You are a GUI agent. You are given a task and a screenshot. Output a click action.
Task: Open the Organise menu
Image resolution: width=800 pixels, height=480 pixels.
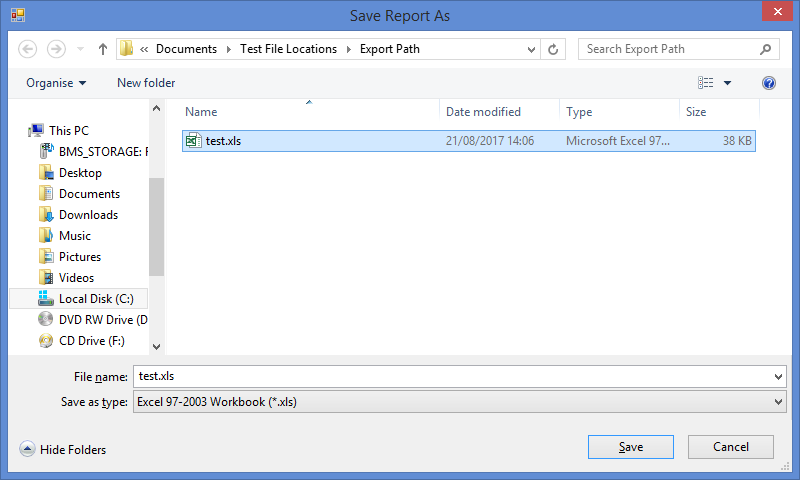coord(56,83)
